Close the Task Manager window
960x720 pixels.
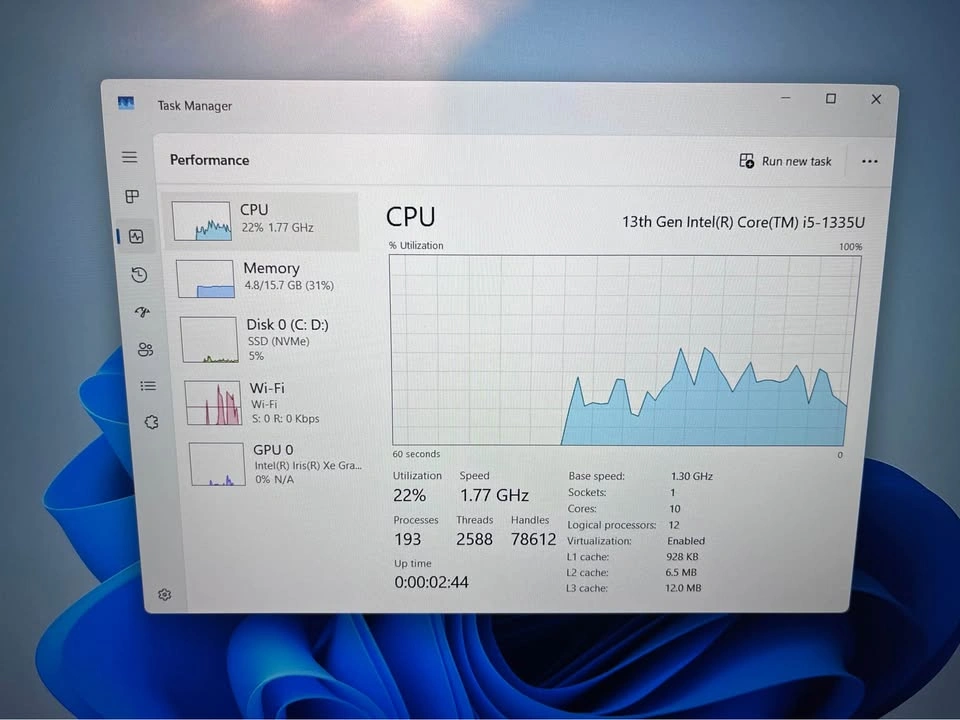pos(876,99)
